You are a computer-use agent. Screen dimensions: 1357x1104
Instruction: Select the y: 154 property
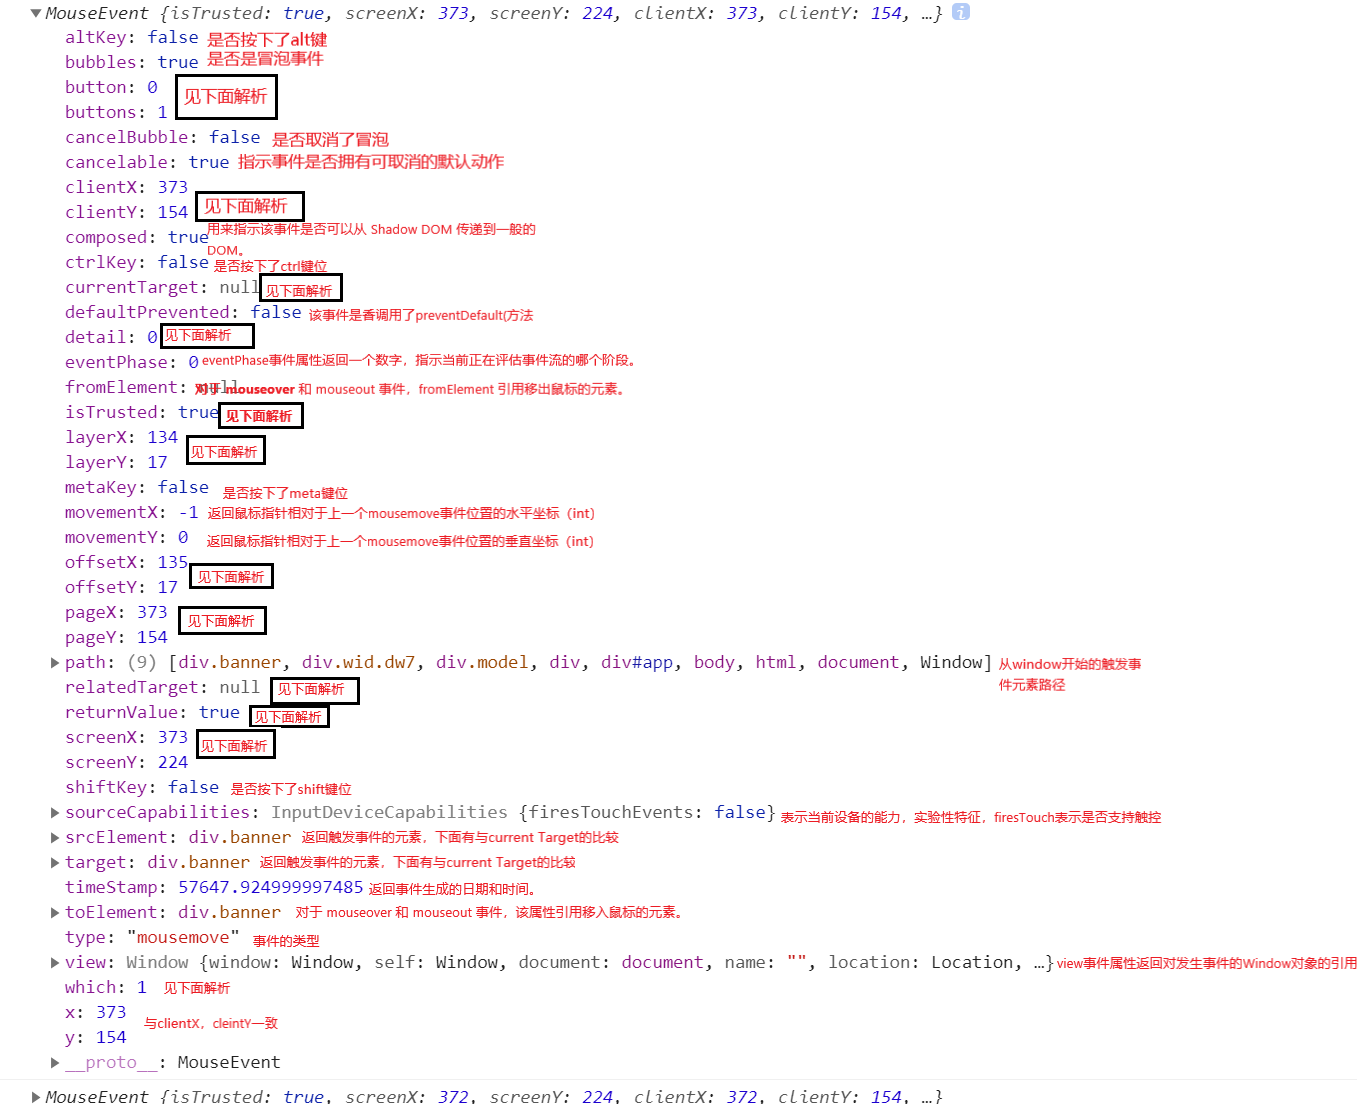coord(96,1037)
